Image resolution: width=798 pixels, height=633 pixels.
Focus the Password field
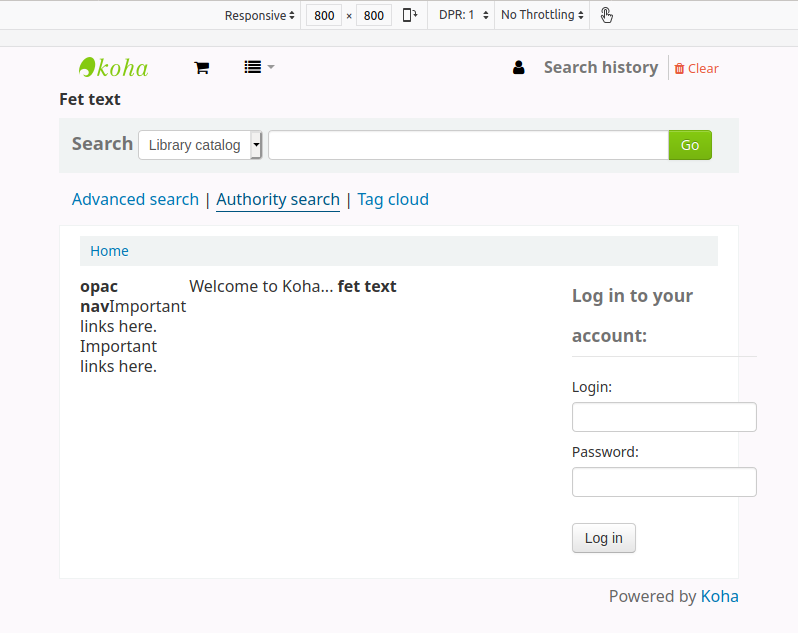point(663,482)
